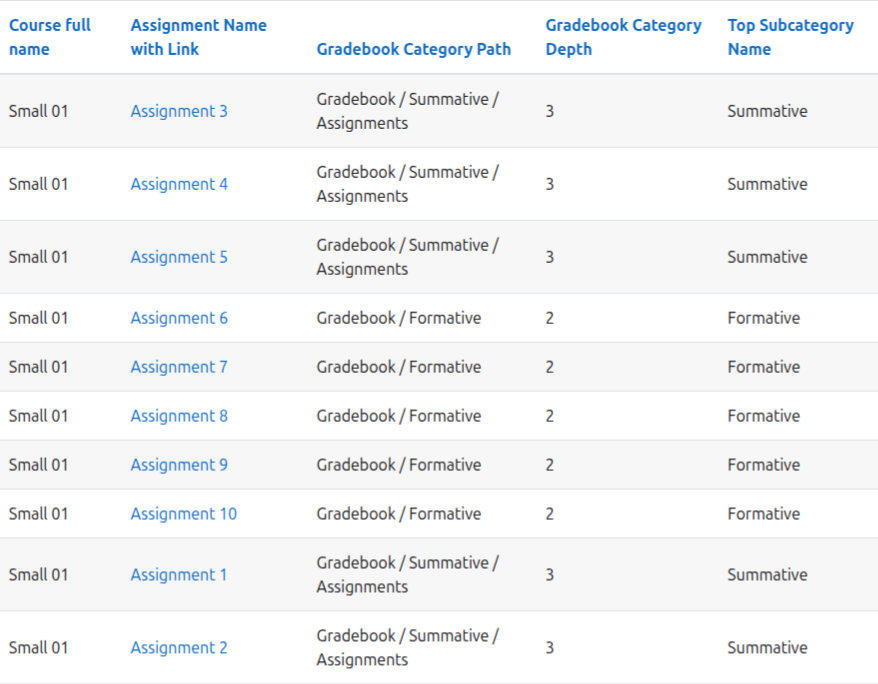Viewport: 878px width, 684px height.
Task: Open the Assignment 5 link
Action: [179, 257]
